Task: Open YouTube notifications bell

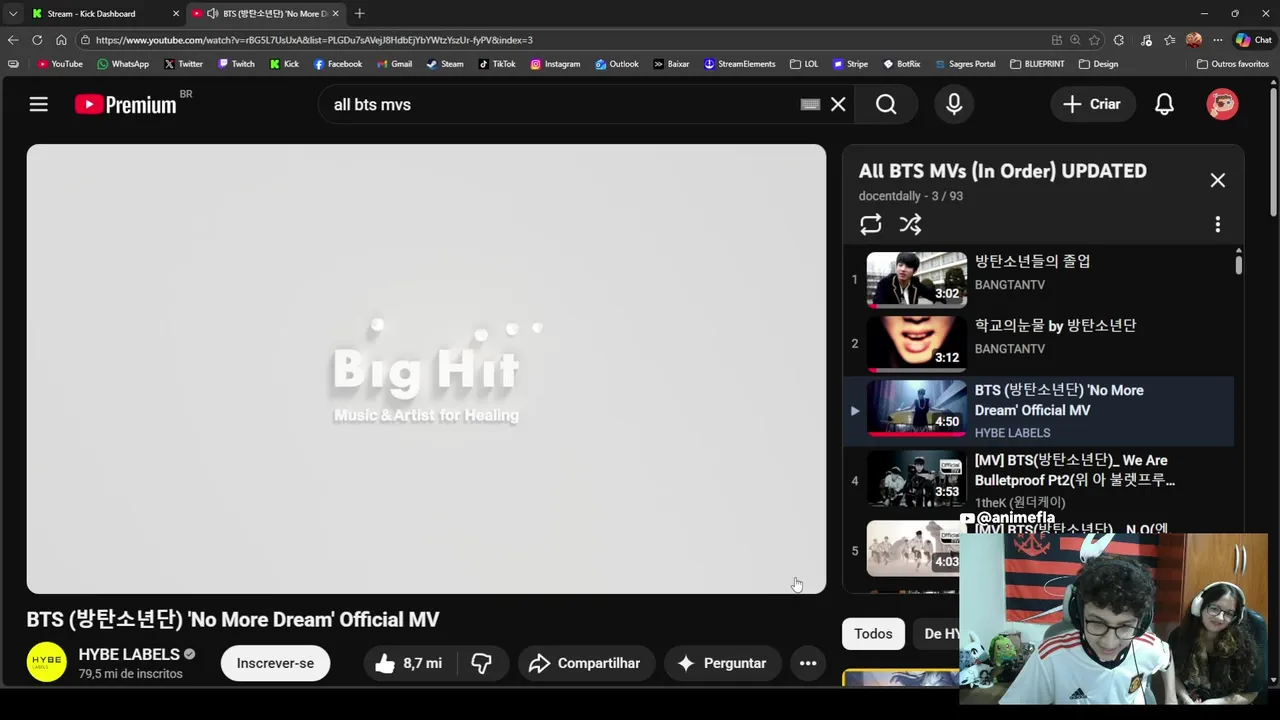Action: (x=1164, y=104)
